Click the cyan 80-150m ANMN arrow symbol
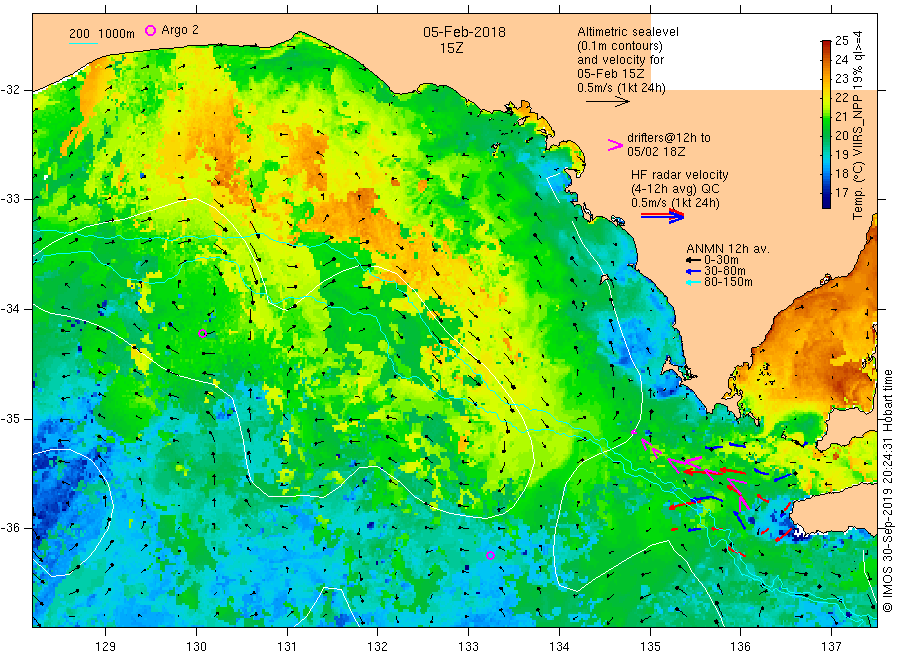This screenshot has width=900, height=660. [693, 282]
